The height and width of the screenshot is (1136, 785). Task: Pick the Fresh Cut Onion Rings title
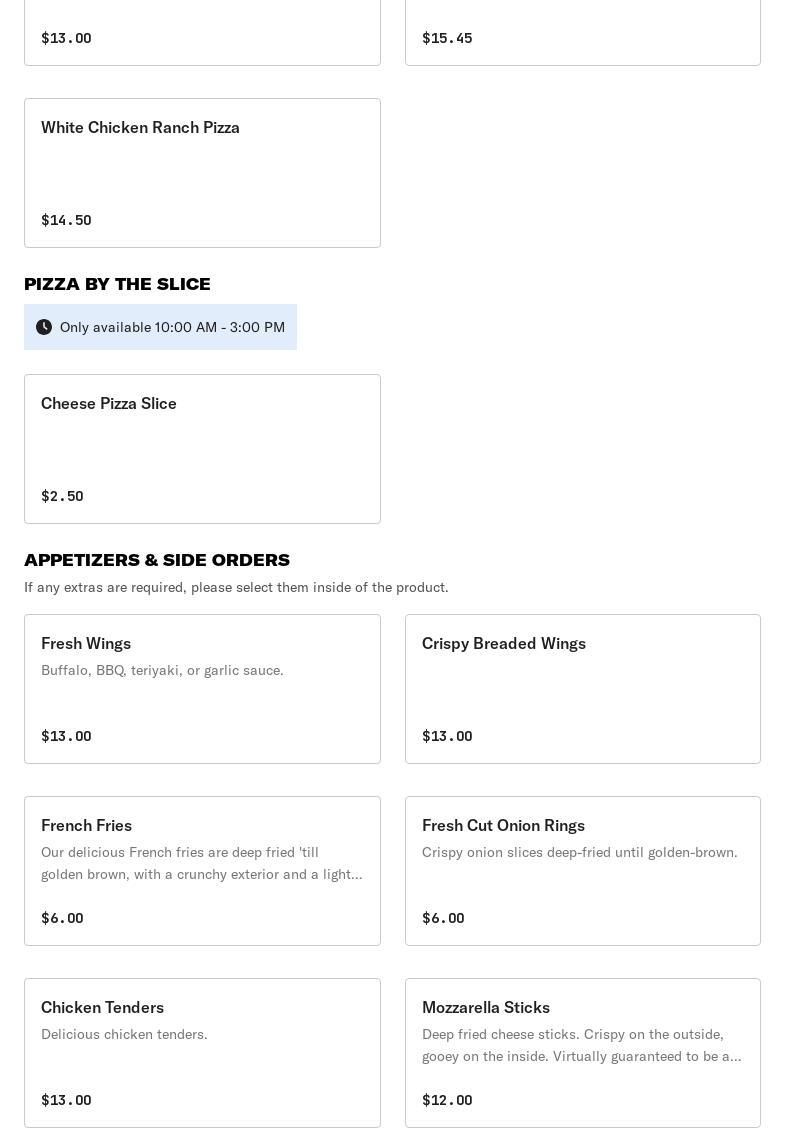pos(503,826)
